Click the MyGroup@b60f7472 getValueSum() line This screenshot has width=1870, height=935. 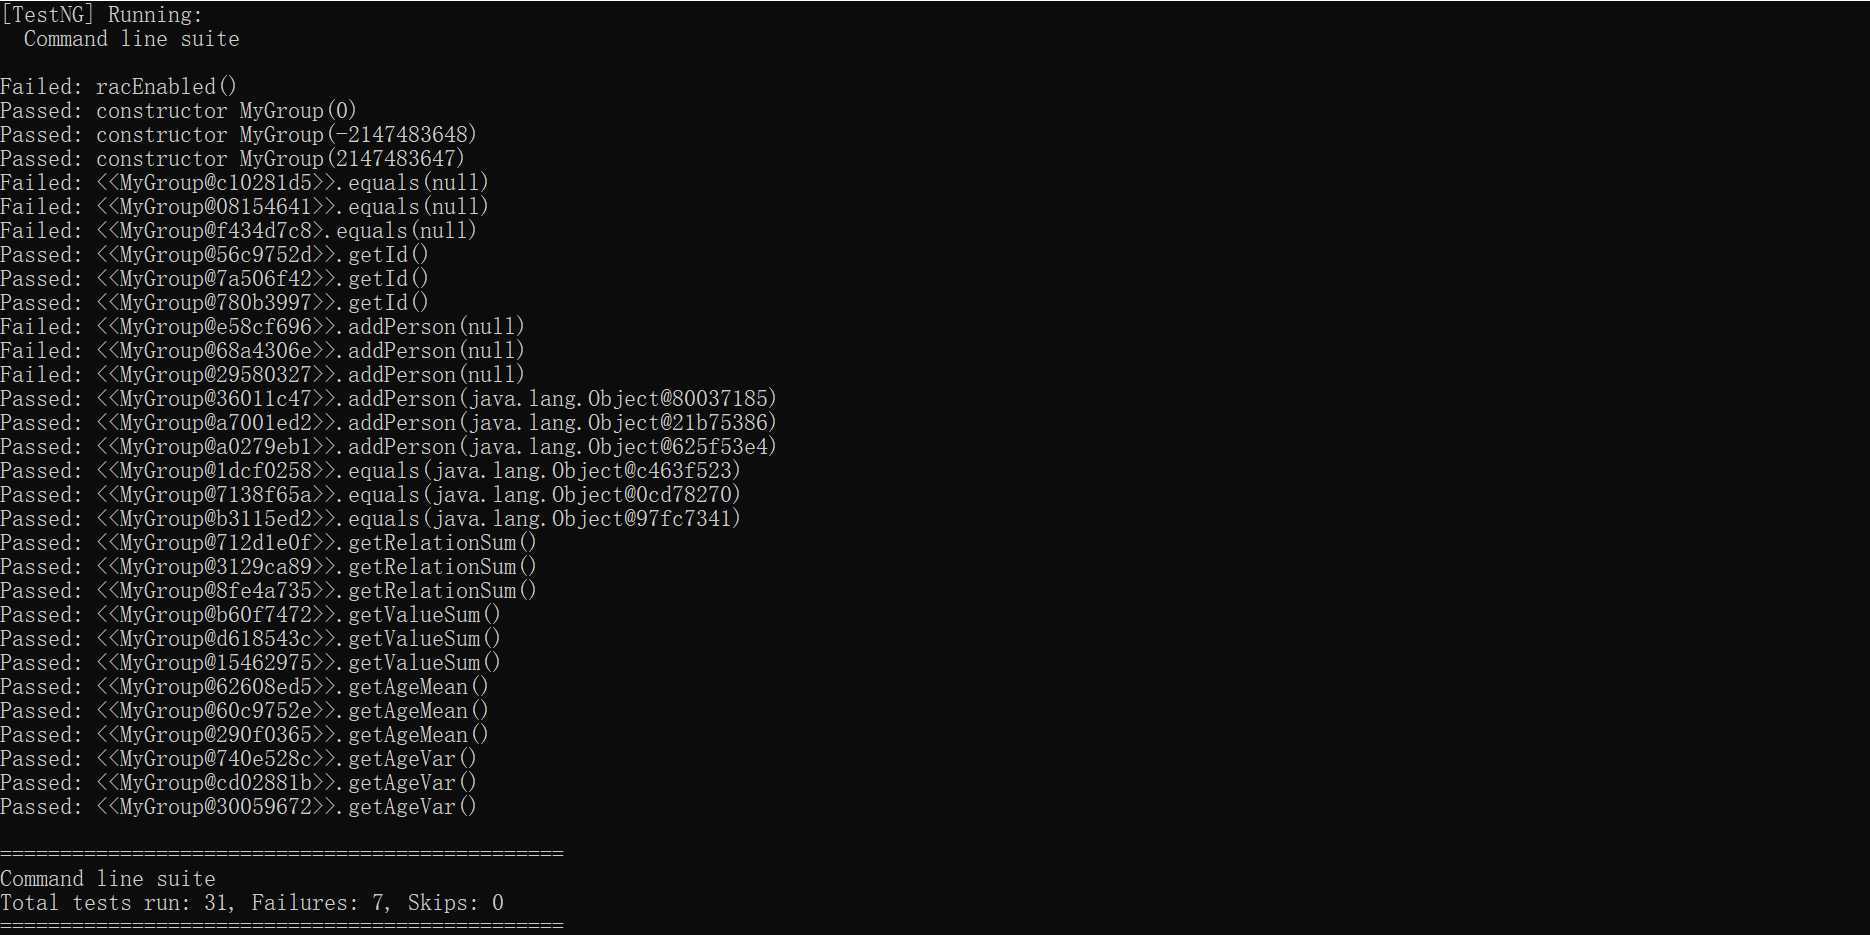tap(250, 615)
